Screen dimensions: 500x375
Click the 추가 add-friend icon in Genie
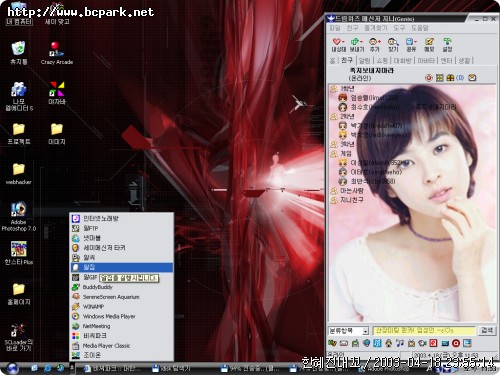[x=375, y=44]
